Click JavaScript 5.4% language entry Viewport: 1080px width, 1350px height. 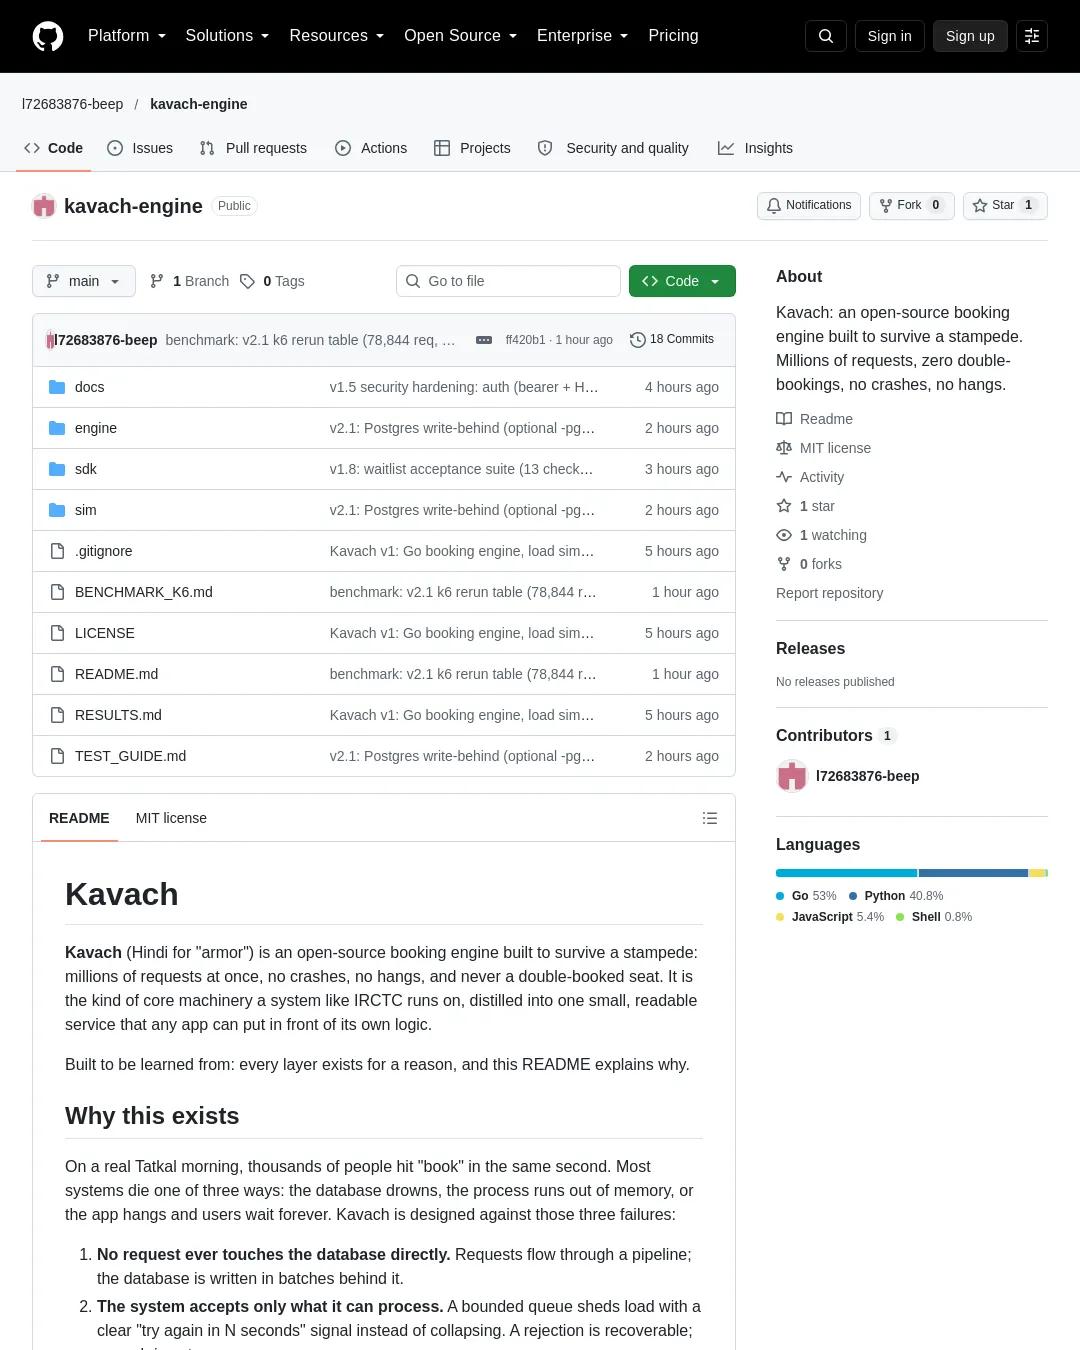(830, 917)
